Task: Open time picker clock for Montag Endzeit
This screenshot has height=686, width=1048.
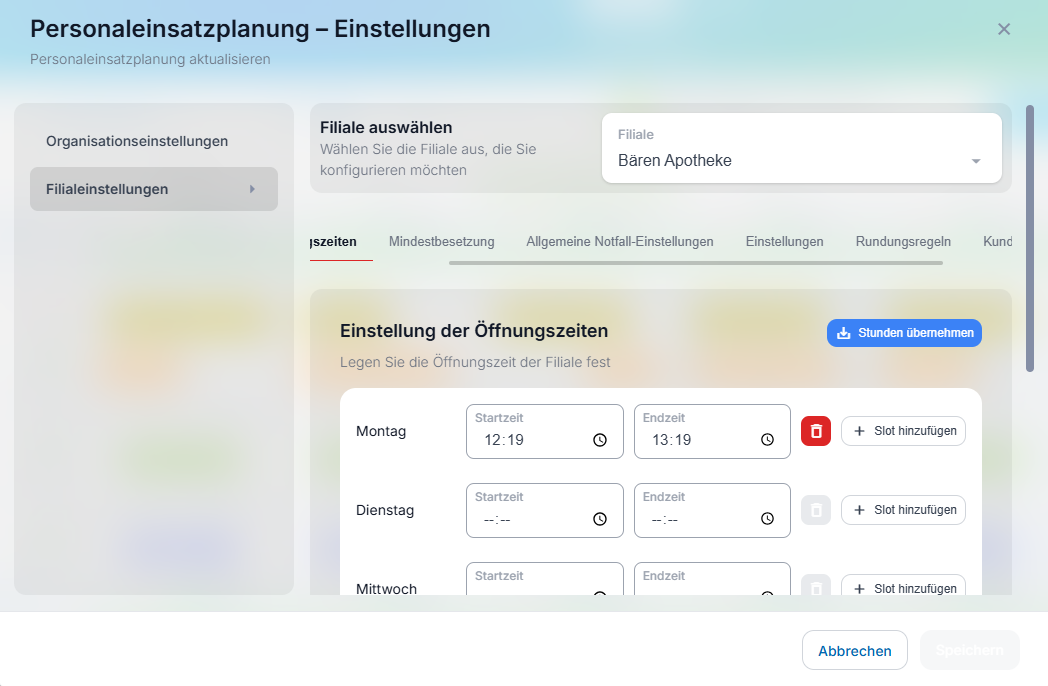Action: pyautogui.click(x=768, y=440)
